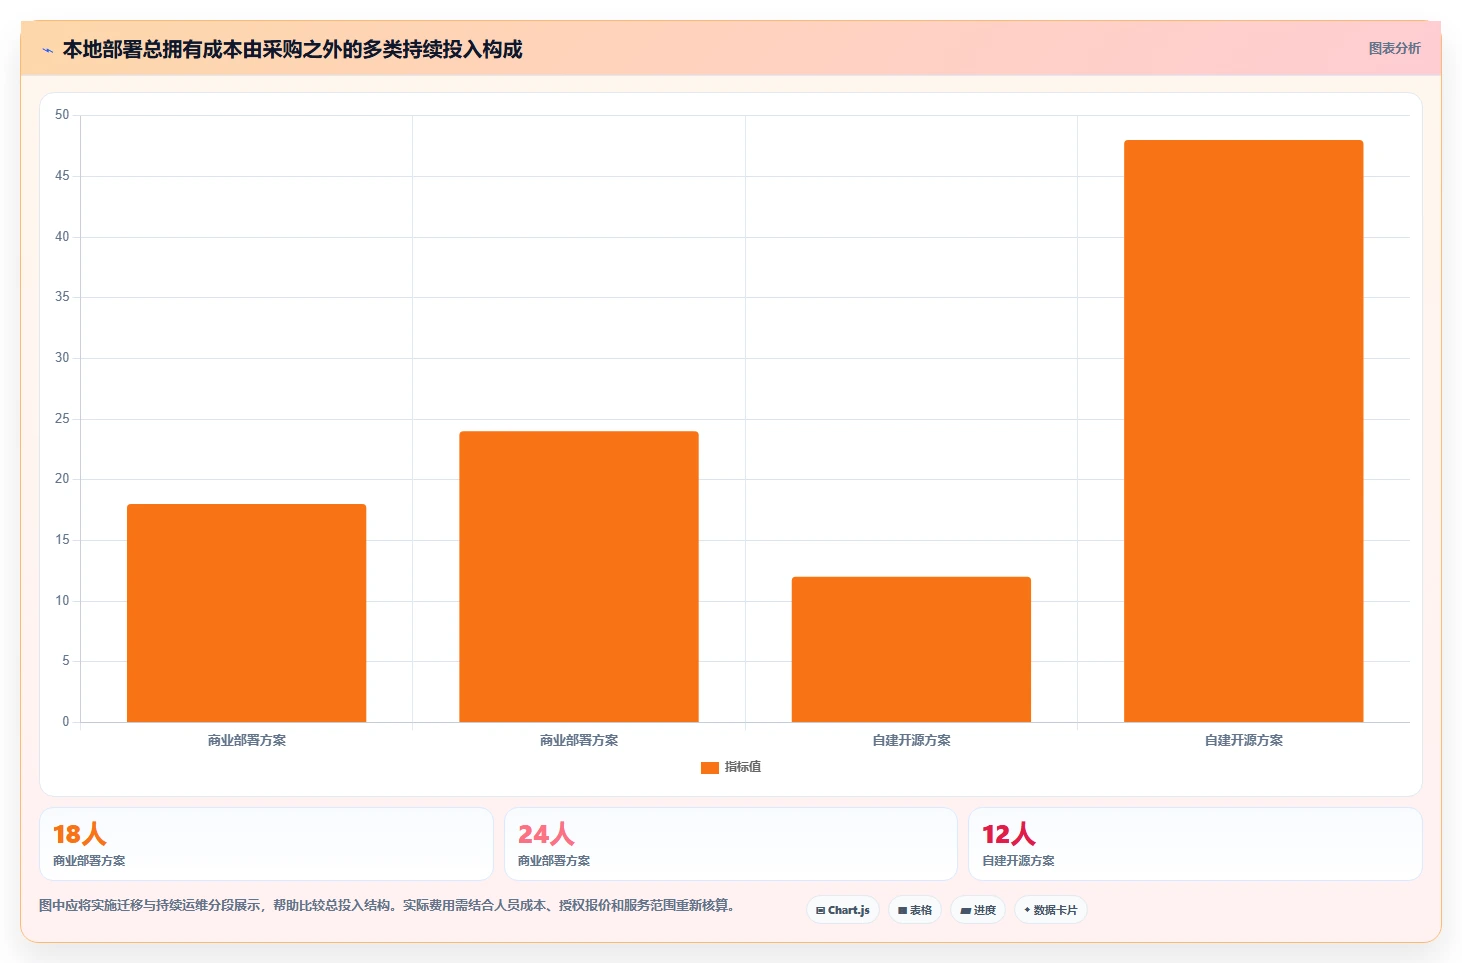Click the y-axis tick label 20
This screenshot has height=963, width=1462.
[x=62, y=479]
